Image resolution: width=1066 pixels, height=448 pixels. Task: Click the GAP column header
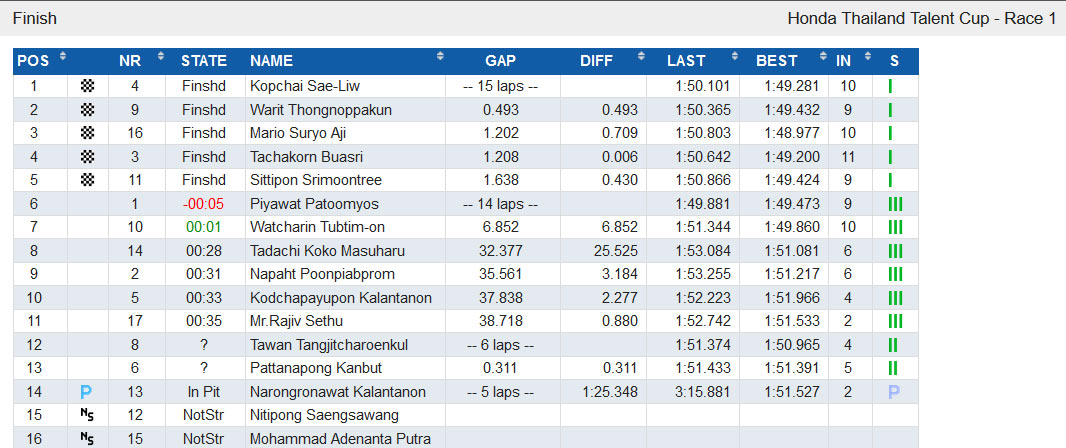pyautogui.click(x=500, y=61)
